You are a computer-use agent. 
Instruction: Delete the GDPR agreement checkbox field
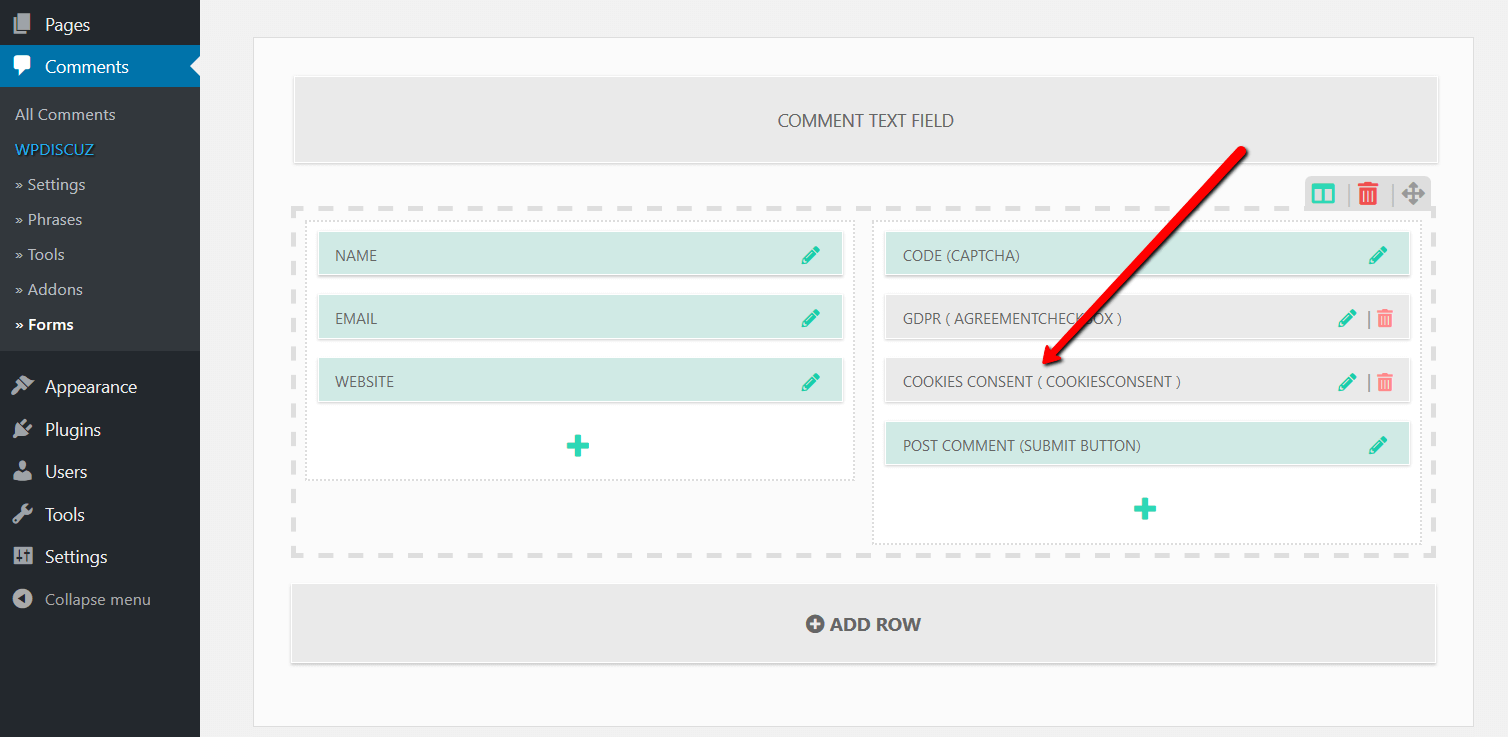pos(1385,318)
